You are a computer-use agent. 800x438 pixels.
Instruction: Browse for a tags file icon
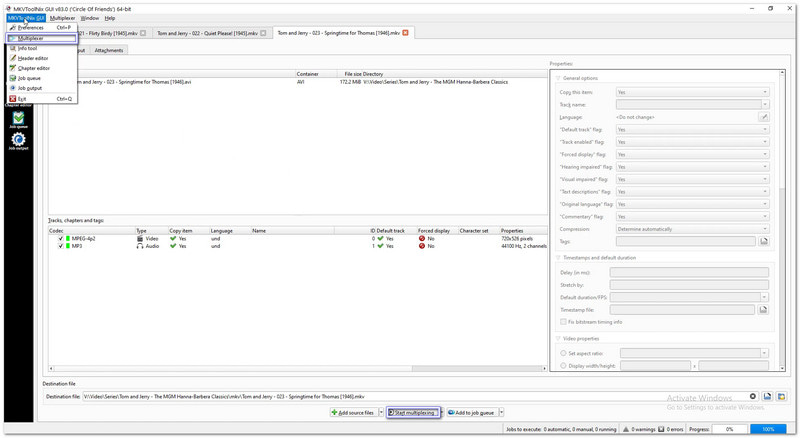(x=764, y=241)
